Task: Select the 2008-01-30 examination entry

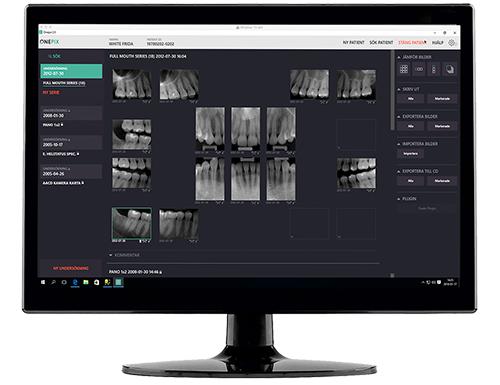Action: pyautogui.click(x=71, y=113)
